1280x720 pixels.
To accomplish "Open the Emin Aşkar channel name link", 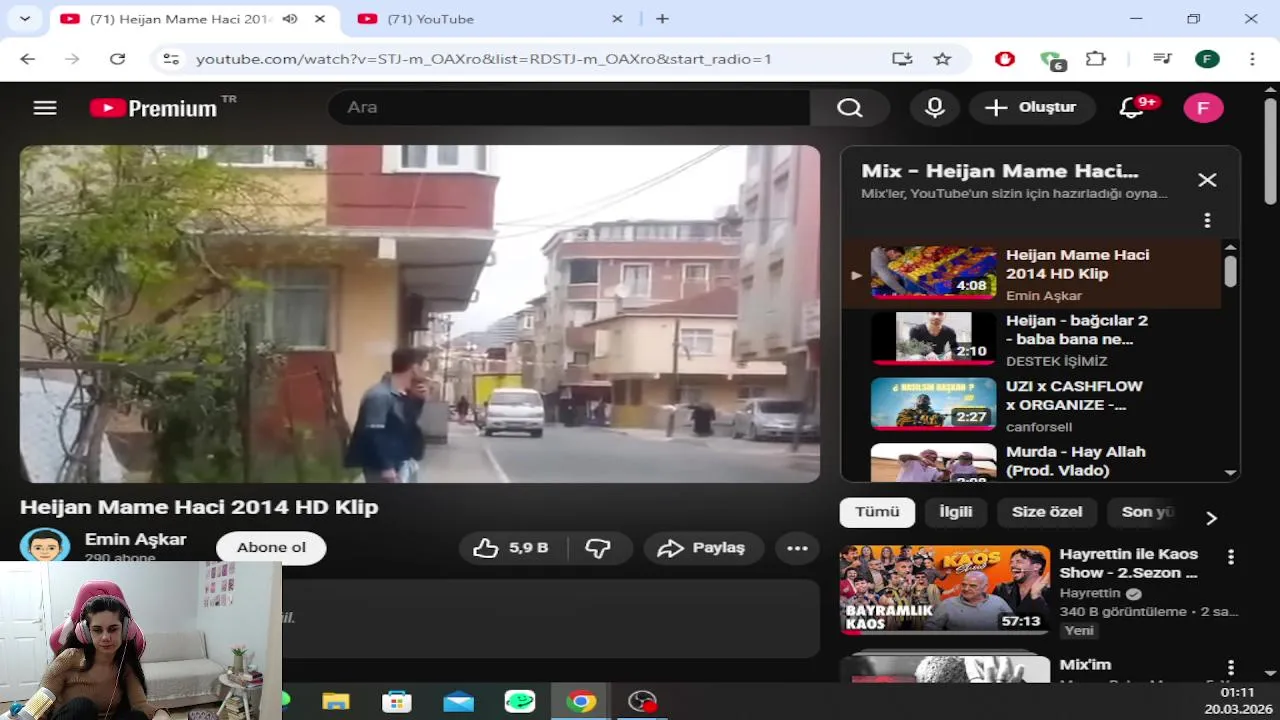I will (x=135, y=539).
